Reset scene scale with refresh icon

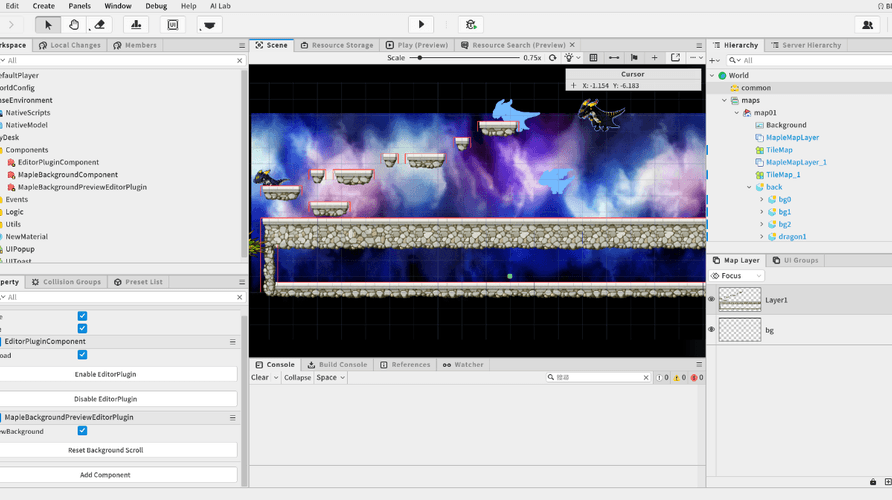[x=552, y=57]
